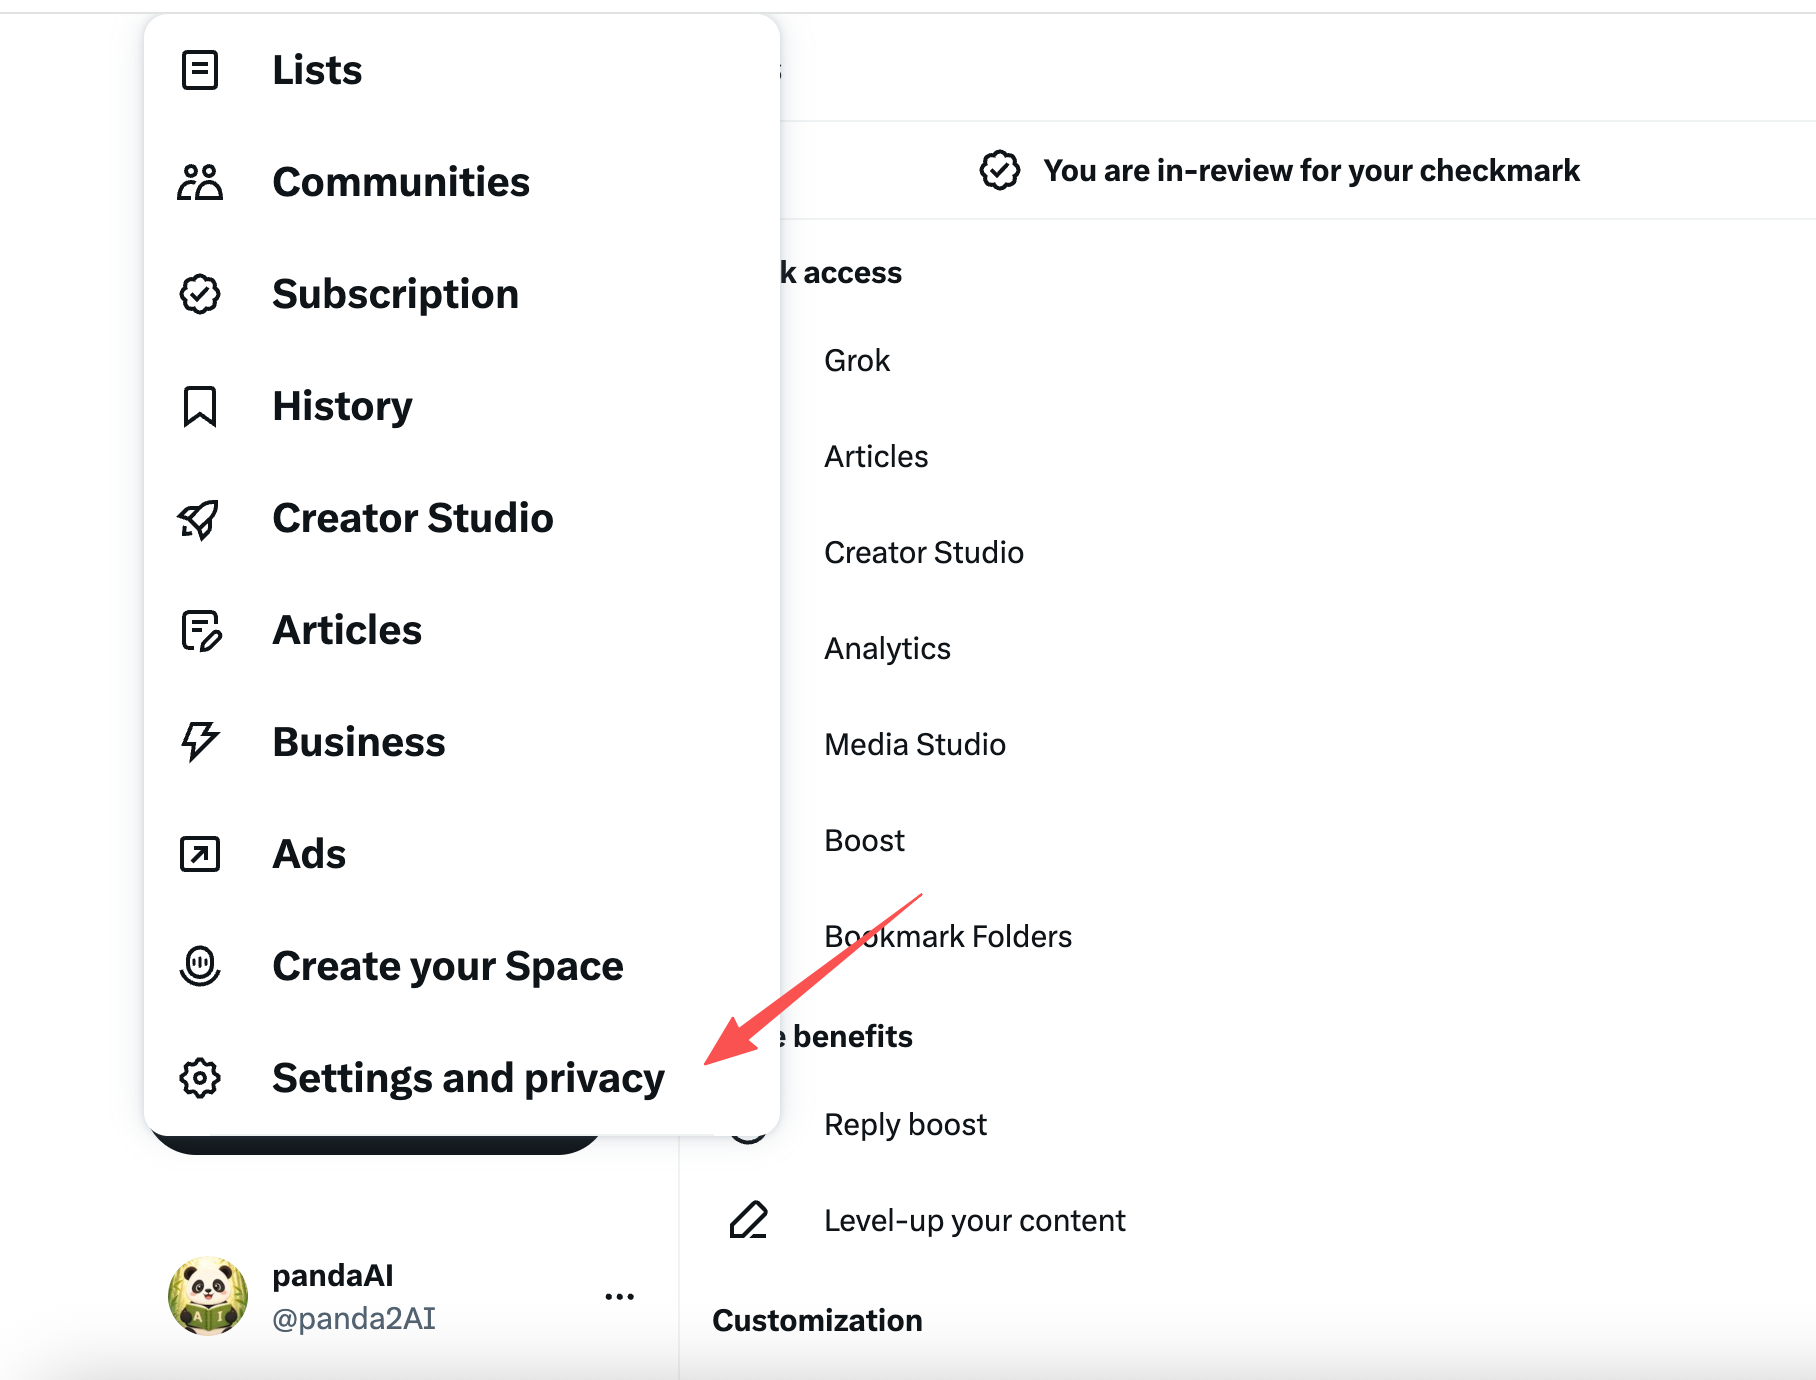Click the in-review checkmark banner text
The height and width of the screenshot is (1380, 1816).
click(1311, 170)
